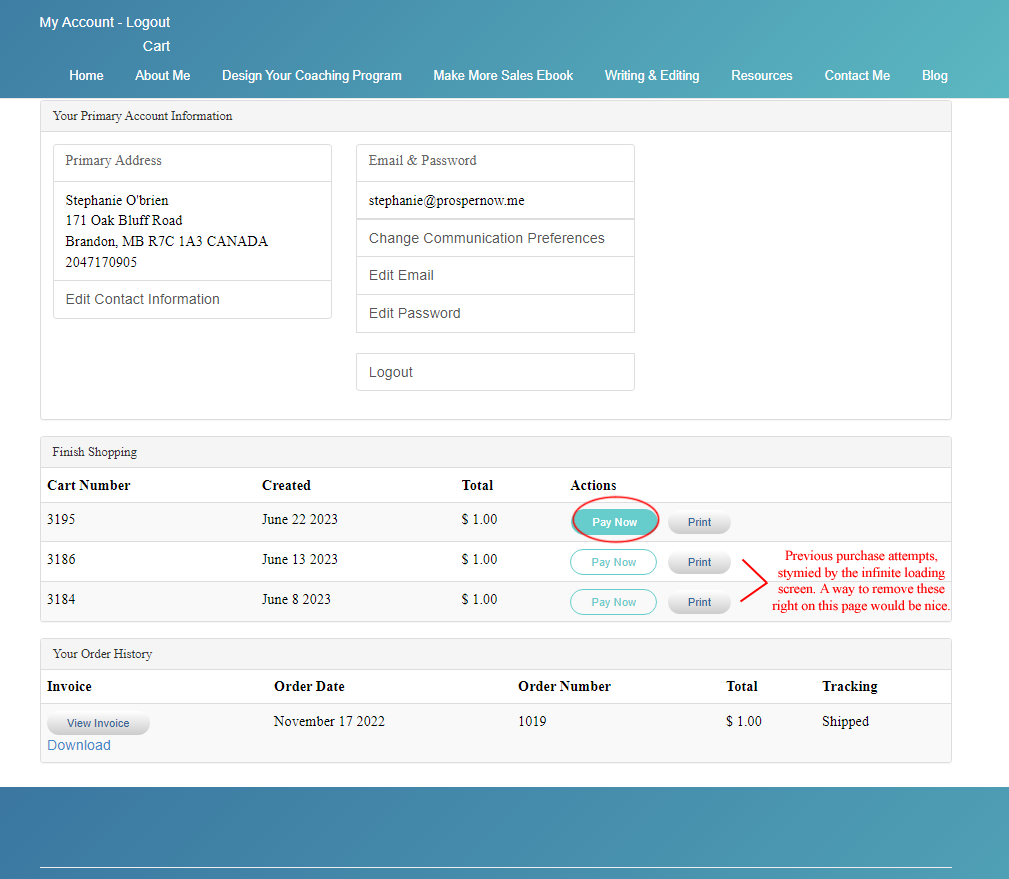Open the Blog page
The image size is (1009, 879).
[934, 75]
